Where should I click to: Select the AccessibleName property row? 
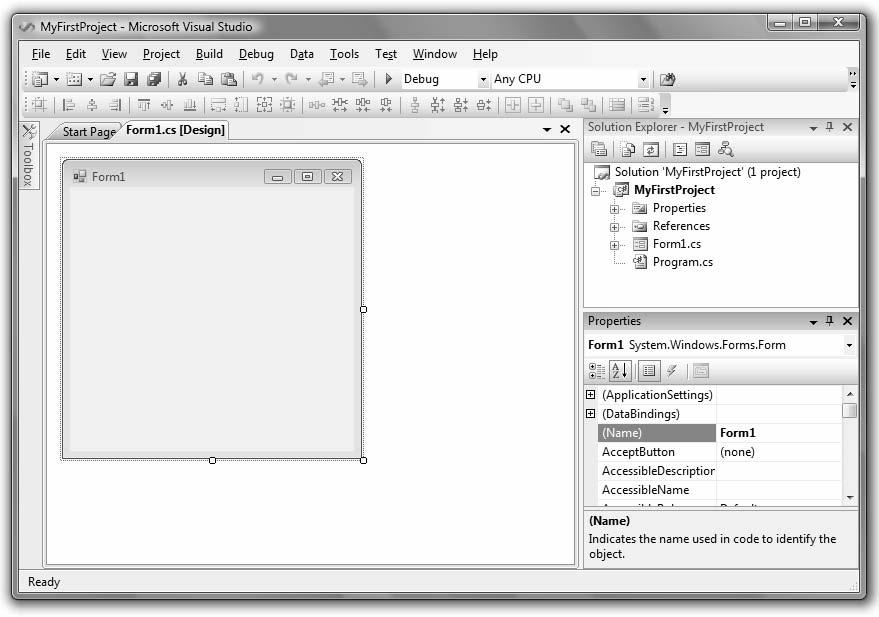tap(719, 490)
